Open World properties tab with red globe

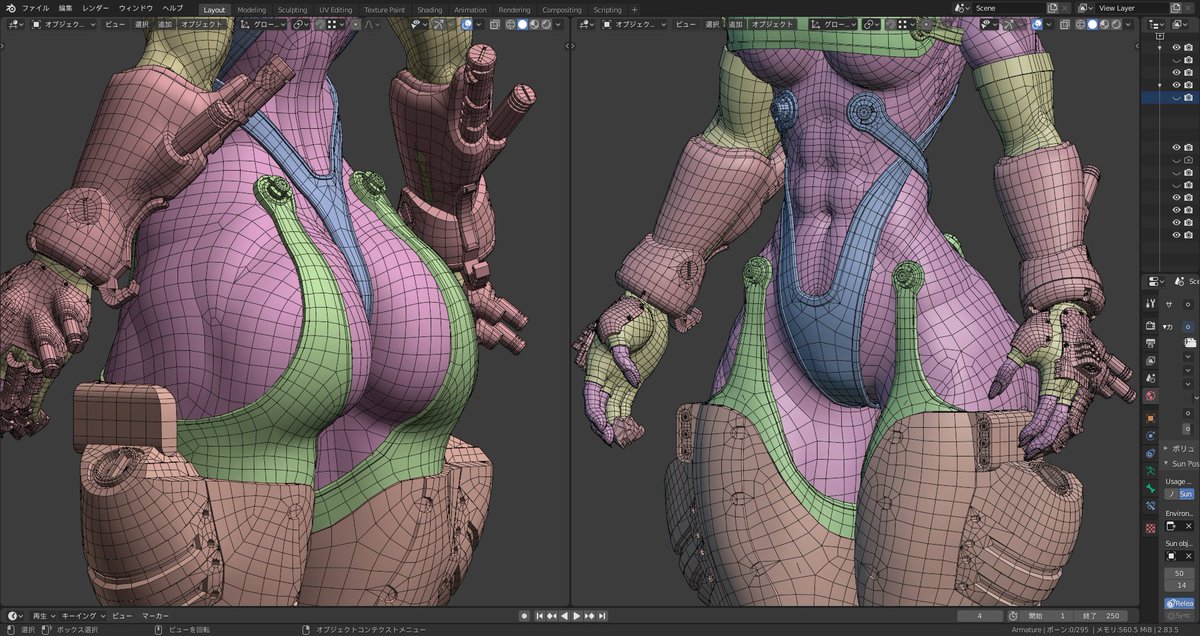click(1151, 396)
